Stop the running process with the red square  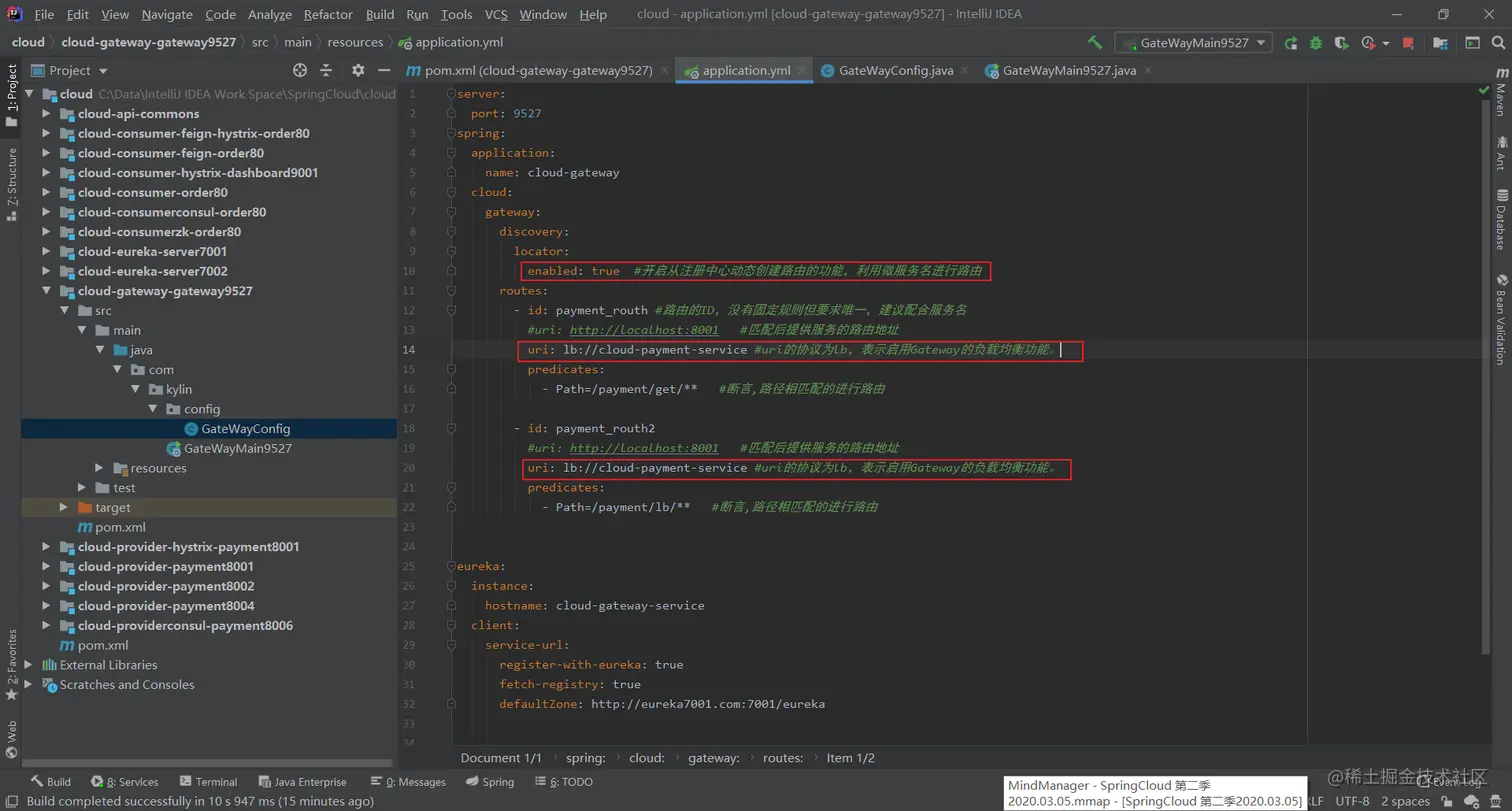[1408, 43]
